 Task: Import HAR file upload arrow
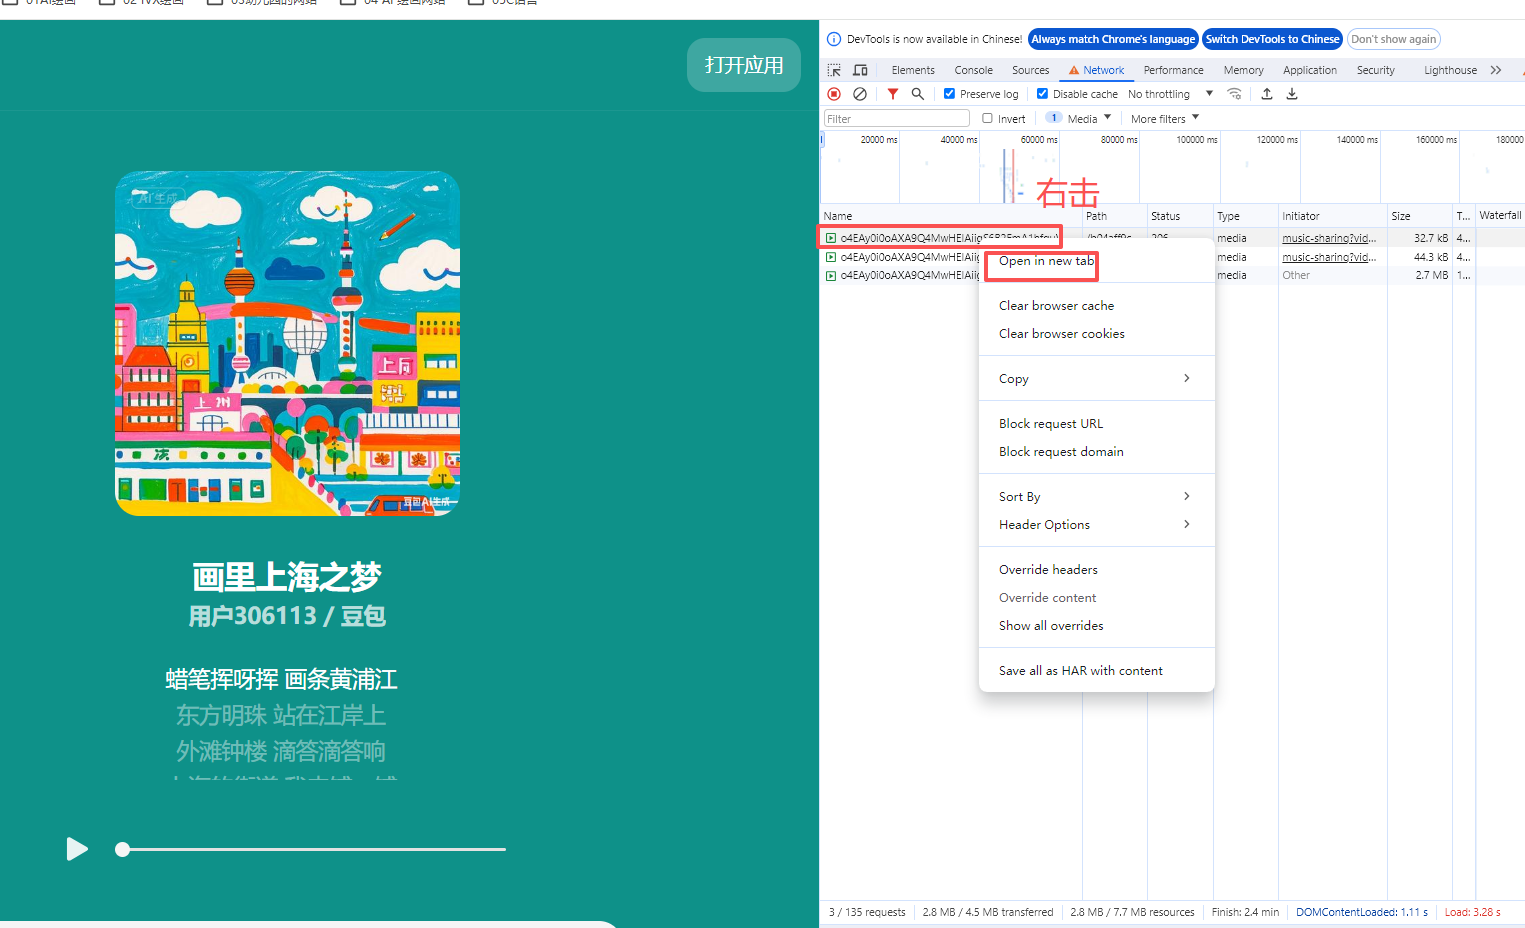coord(1267,94)
